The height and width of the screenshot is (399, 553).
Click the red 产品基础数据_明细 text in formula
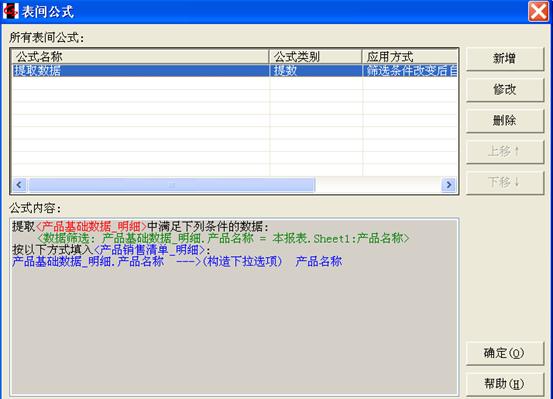[x=91, y=226]
